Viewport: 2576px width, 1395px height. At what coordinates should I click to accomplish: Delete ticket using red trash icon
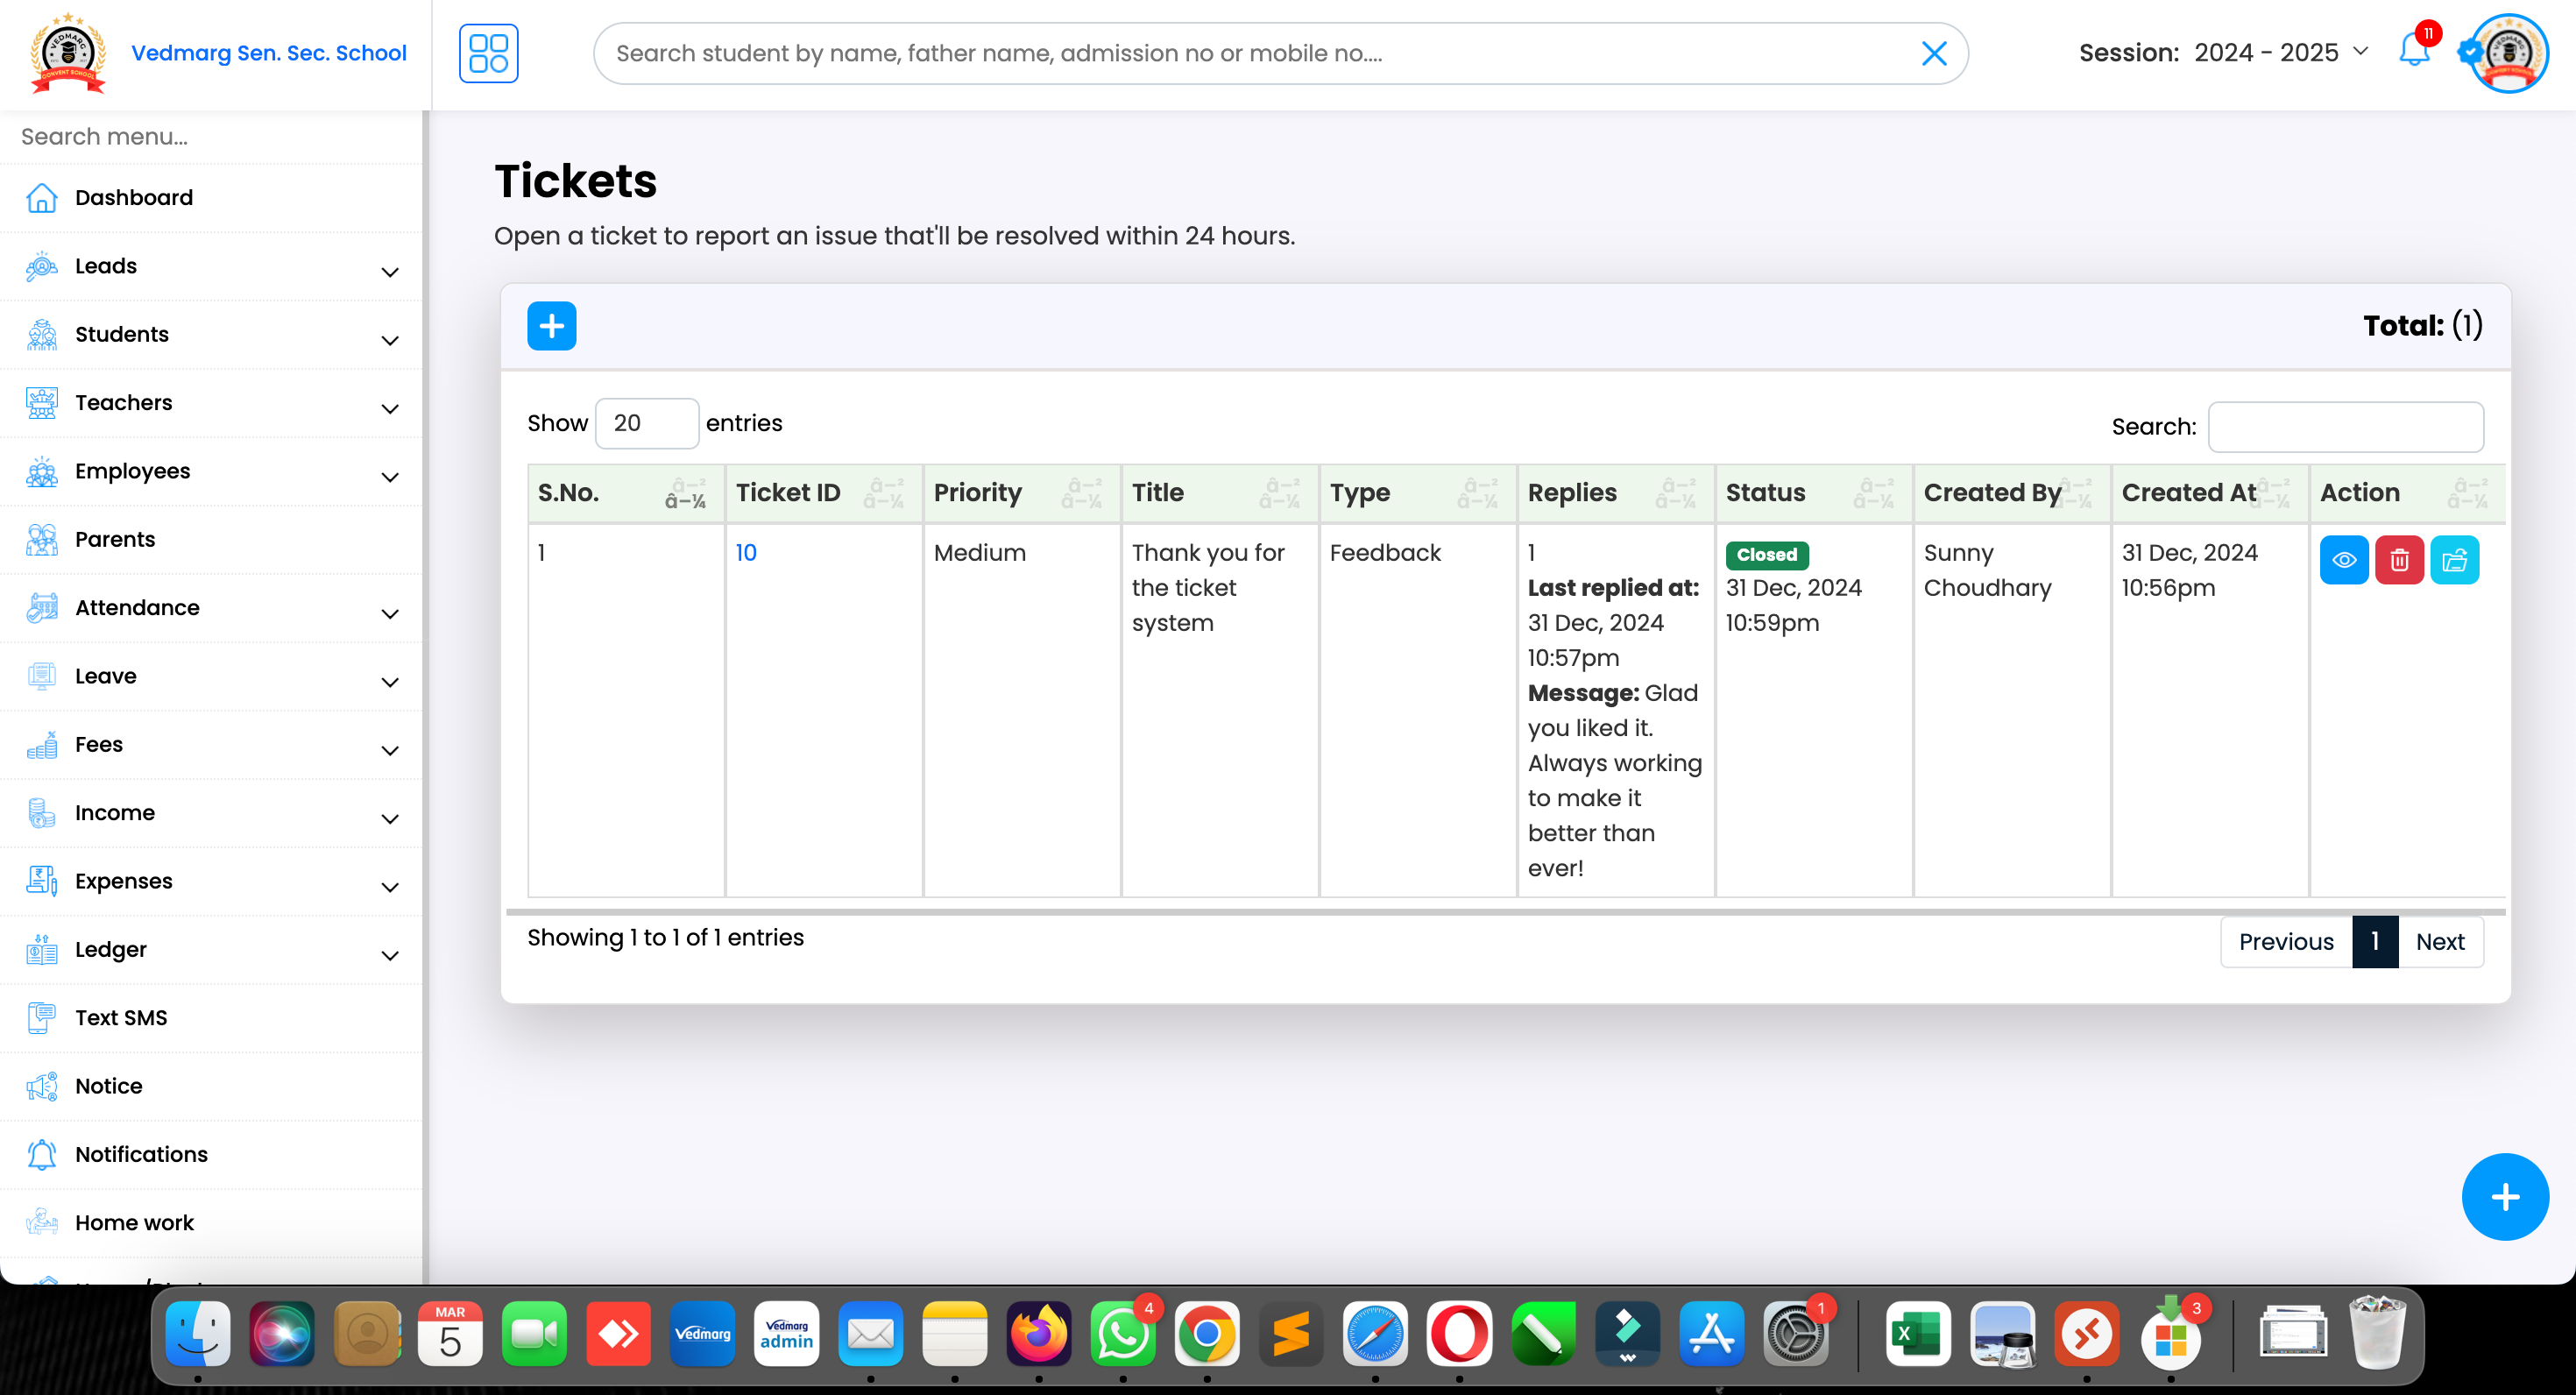[2398, 560]
